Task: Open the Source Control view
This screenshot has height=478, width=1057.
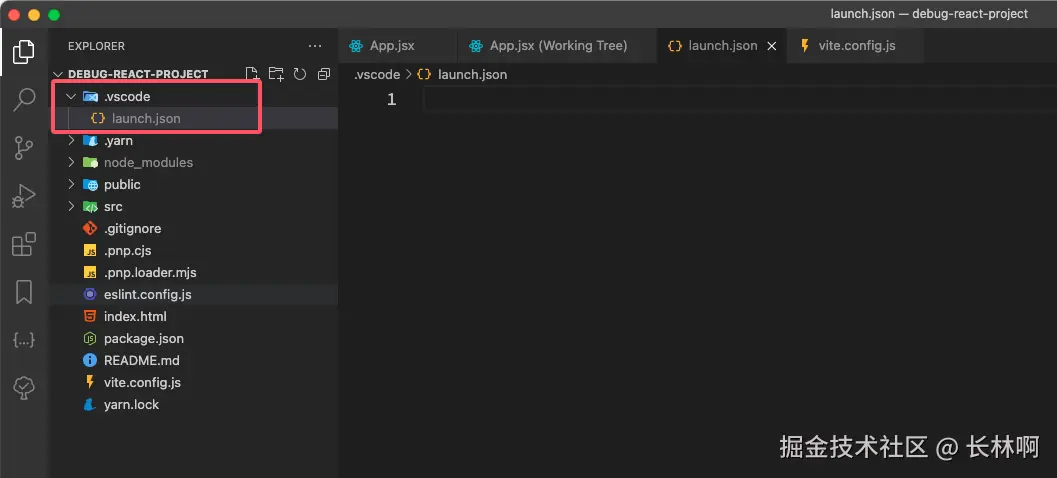Action: [x=24, y=148]
